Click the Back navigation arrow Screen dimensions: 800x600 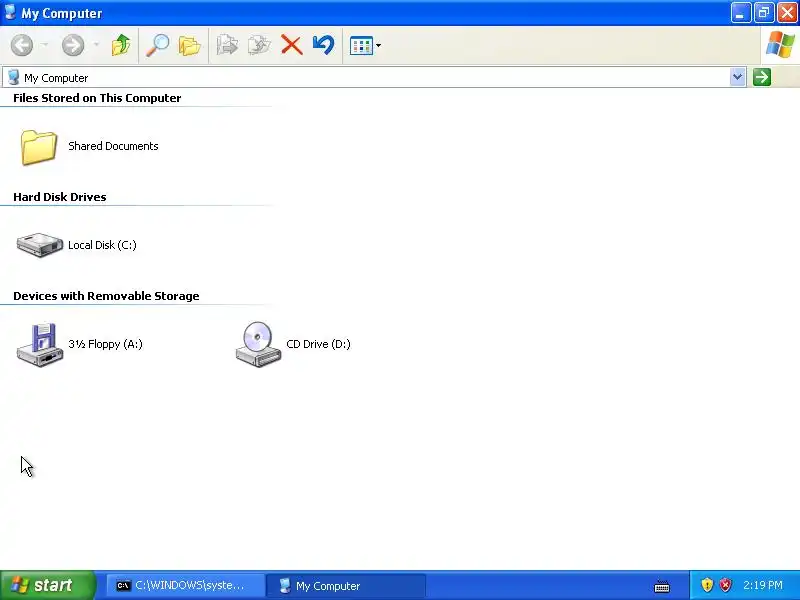click(22, 45)
